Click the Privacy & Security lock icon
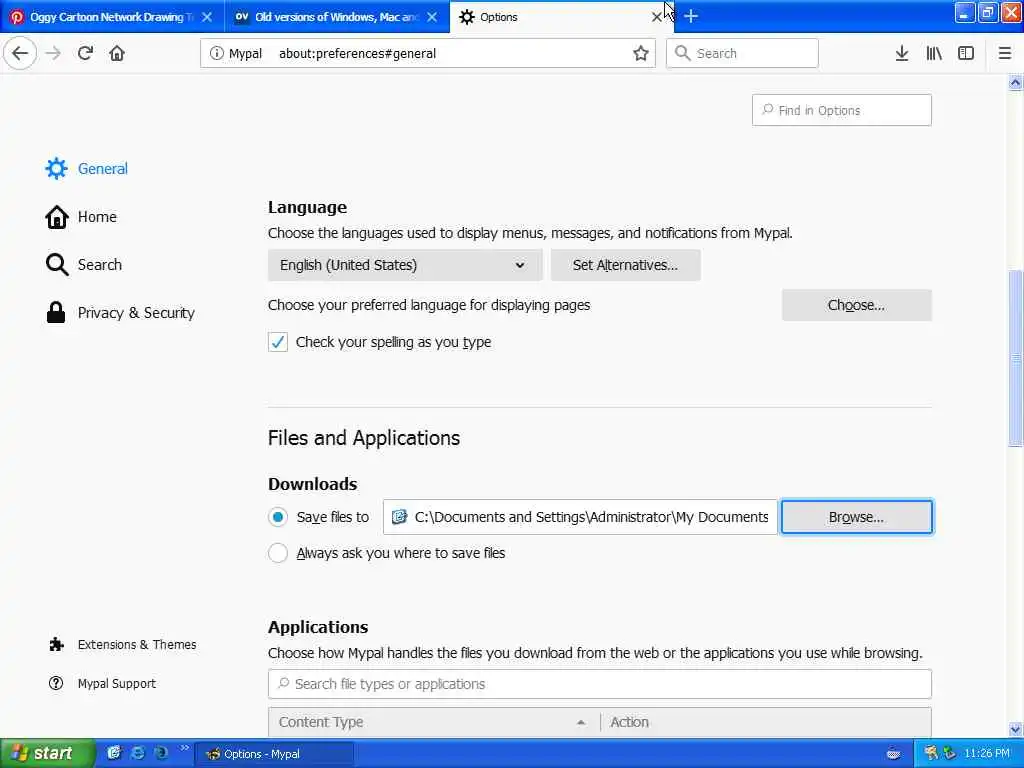 (56, 312)
